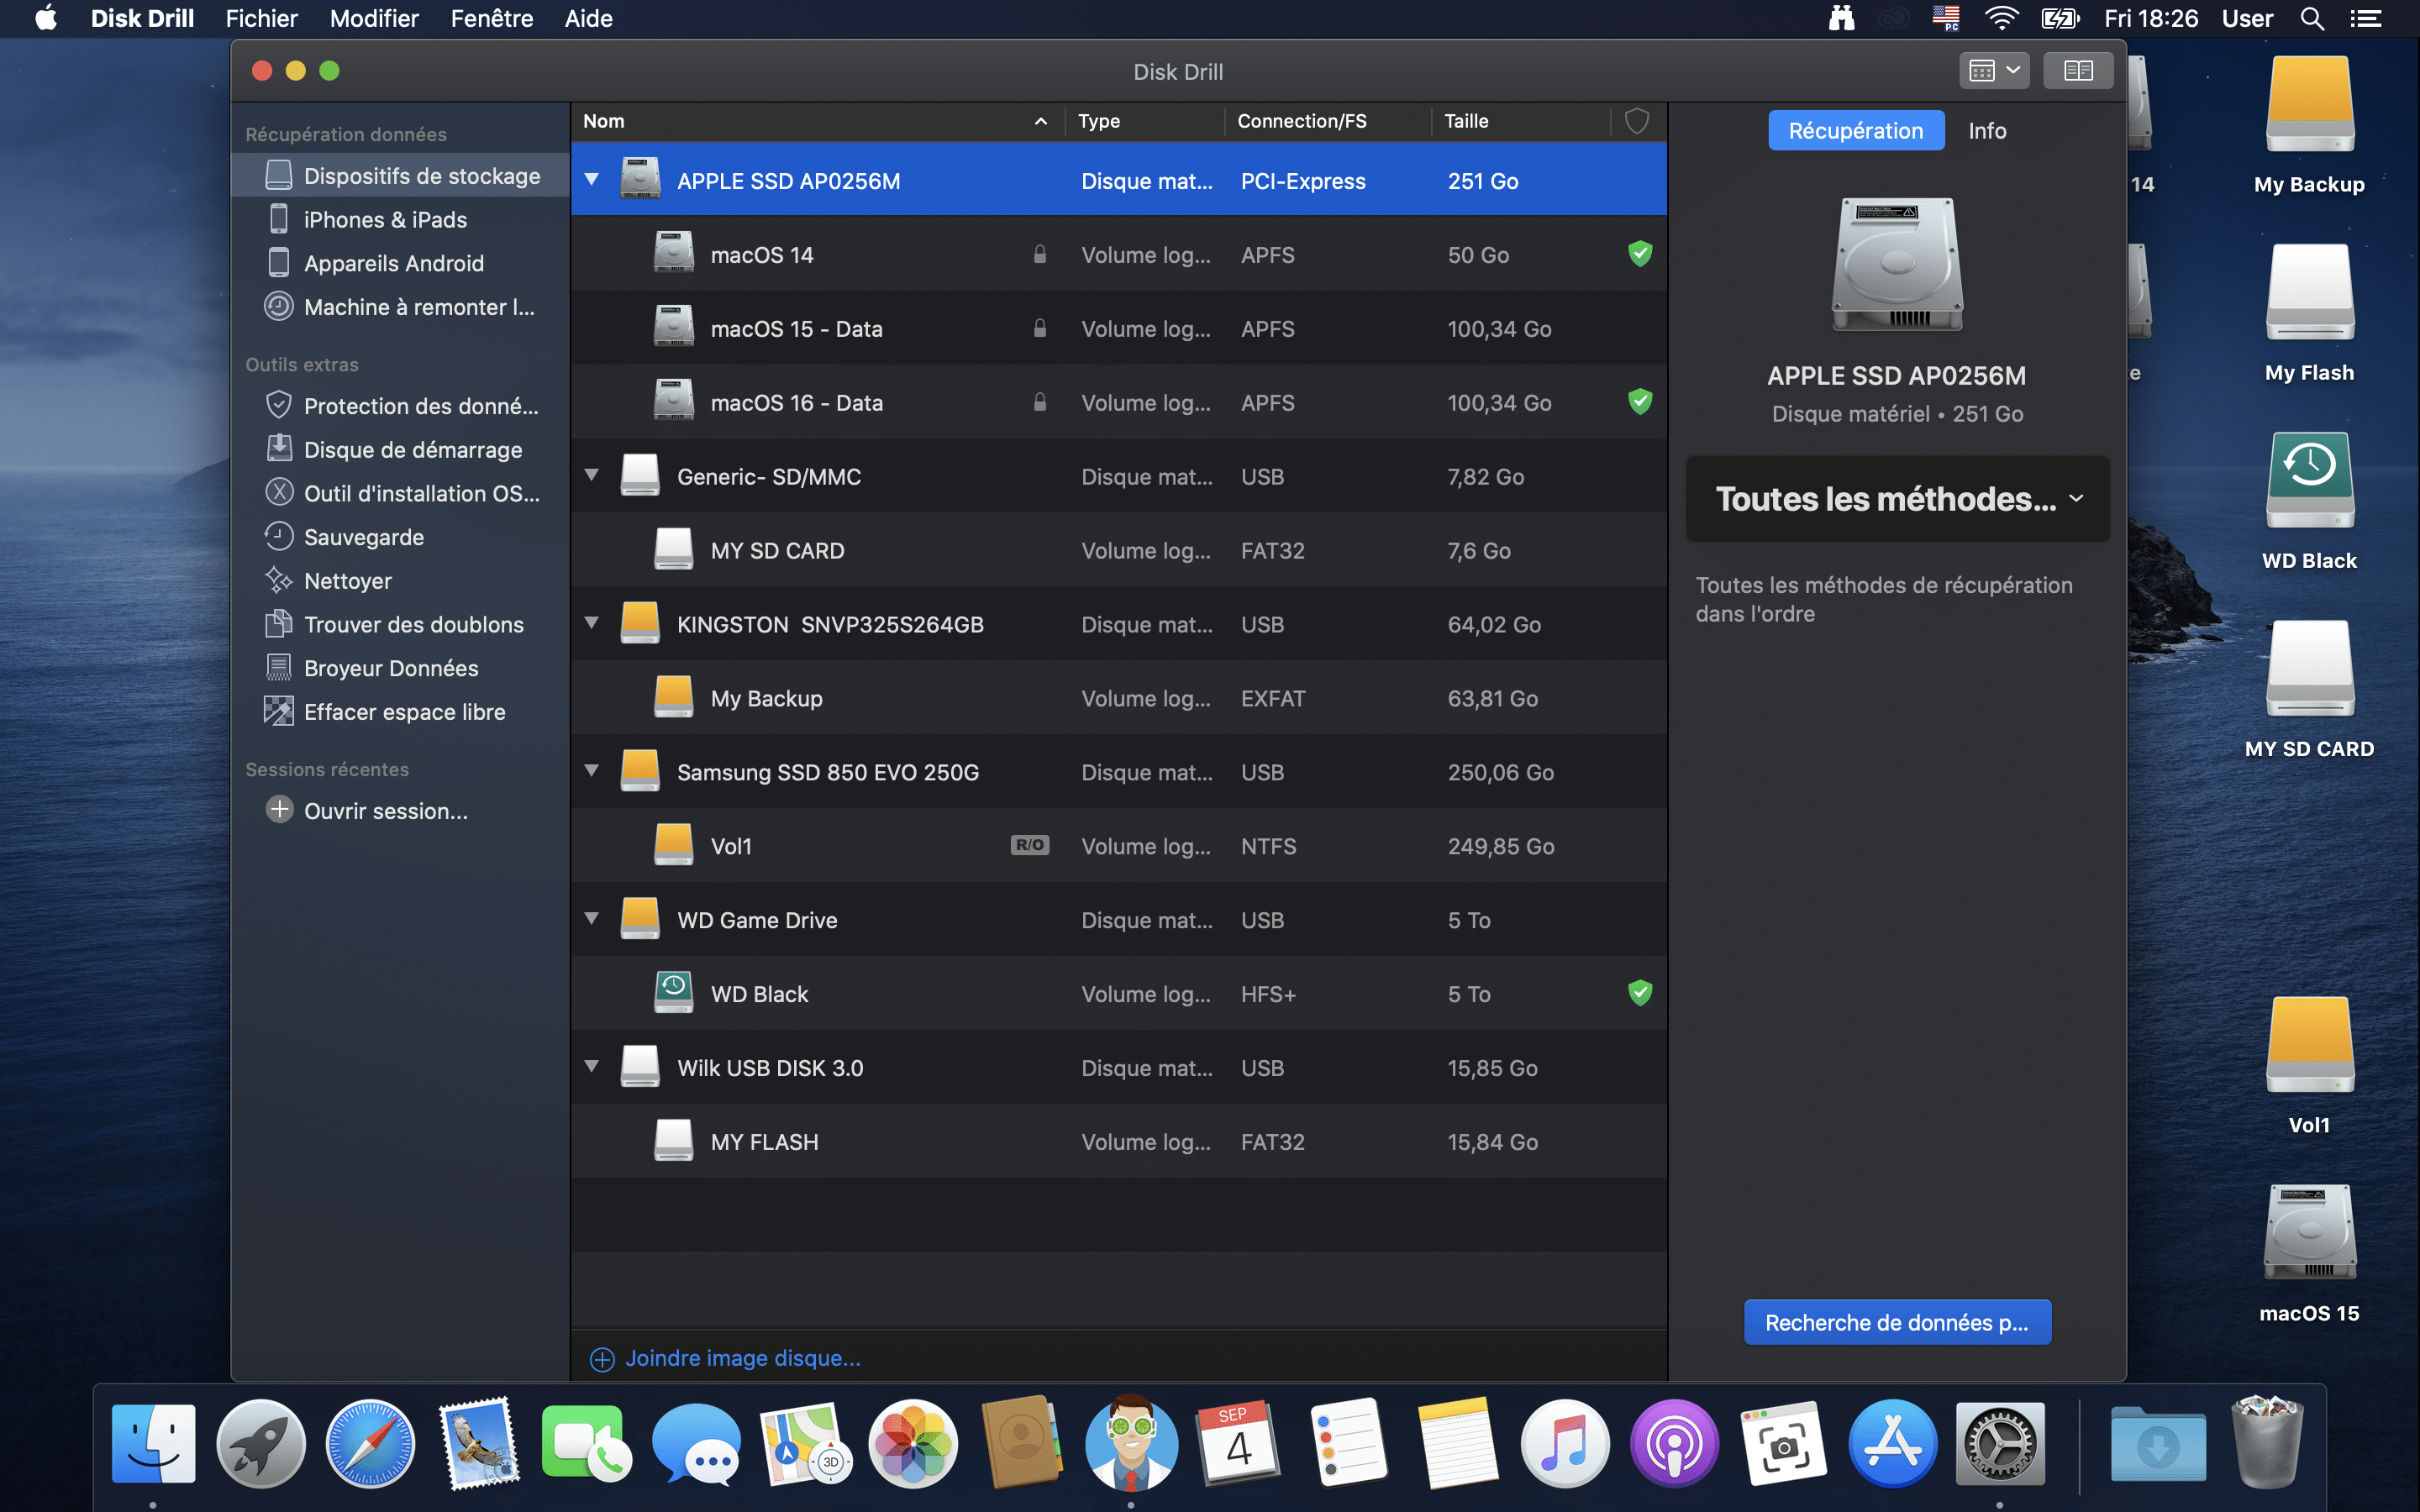Image resolution: width=2420 pixels, height=1512 pixels.
Task: Open the Sauvegarde backup tool
Action: coord(363,537)
